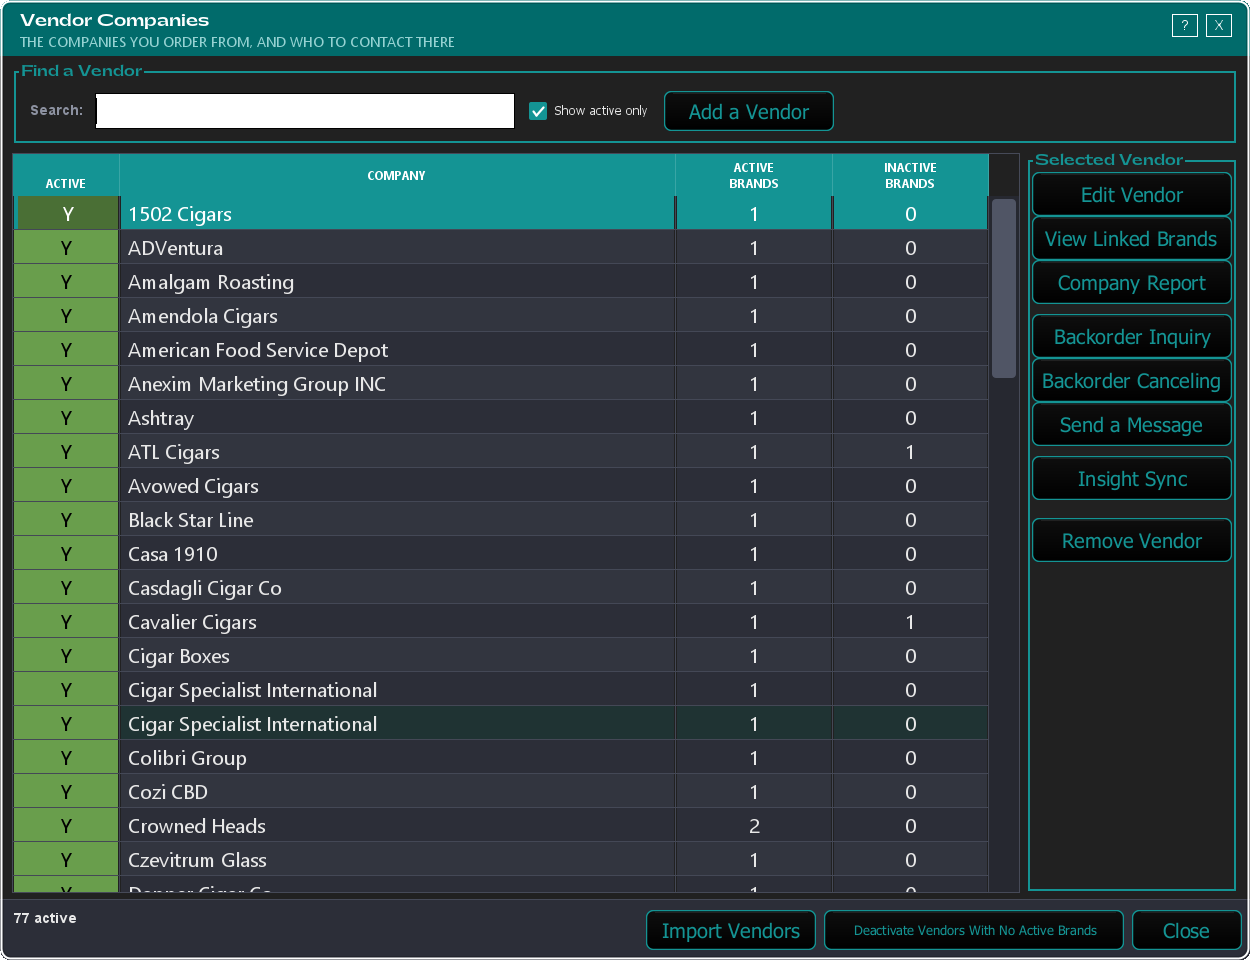Click Remove Vendor button

[1131, 541]
